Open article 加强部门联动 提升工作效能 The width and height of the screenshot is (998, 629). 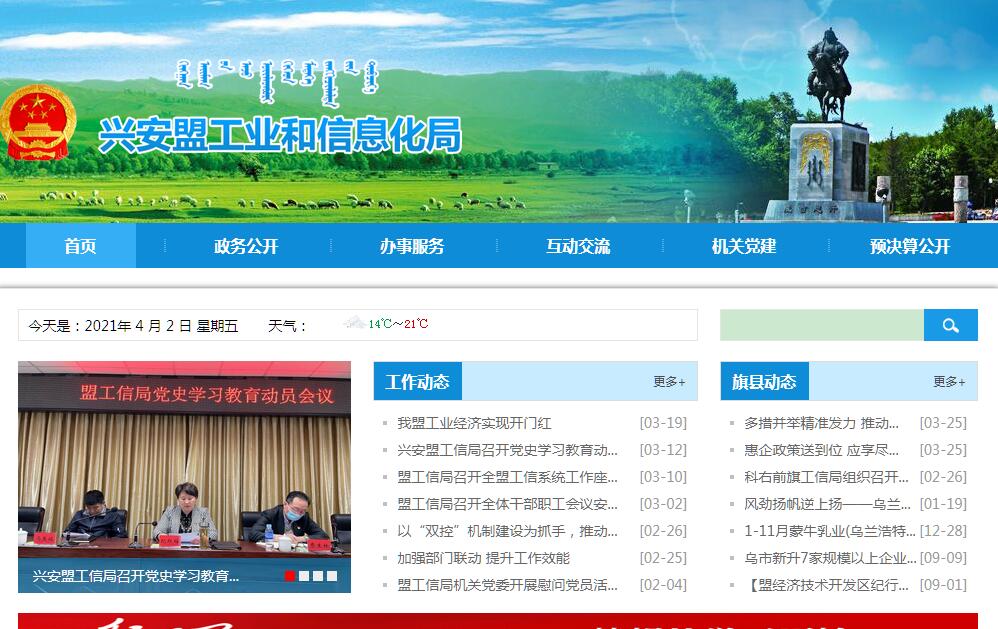[x=484, y=558]
